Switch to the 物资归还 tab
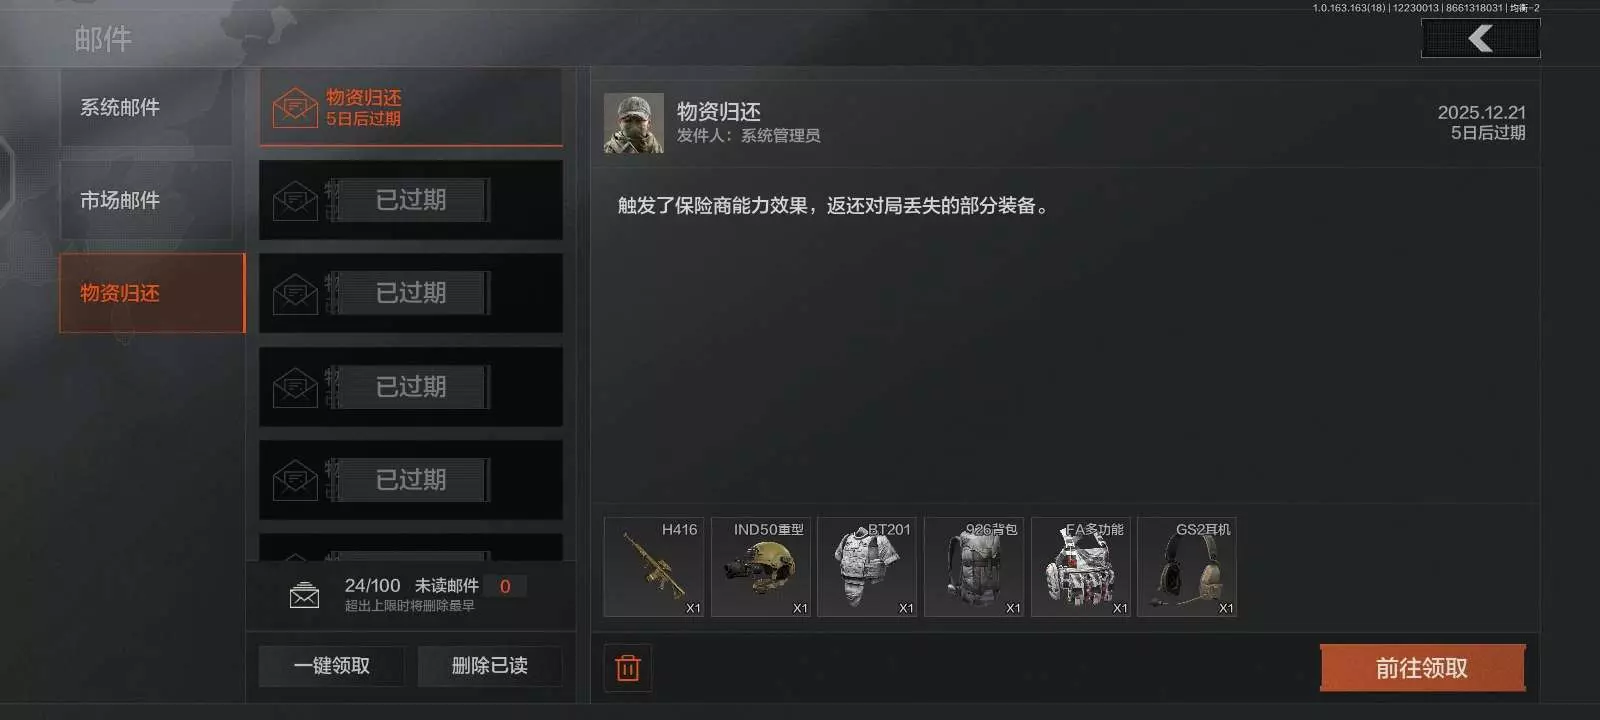Viewport: 1600px width, 720px height. click(x=152, y=293)
